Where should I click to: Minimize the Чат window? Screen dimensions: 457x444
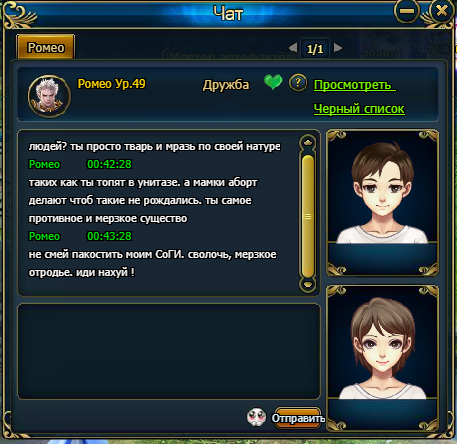coord(407,11)
